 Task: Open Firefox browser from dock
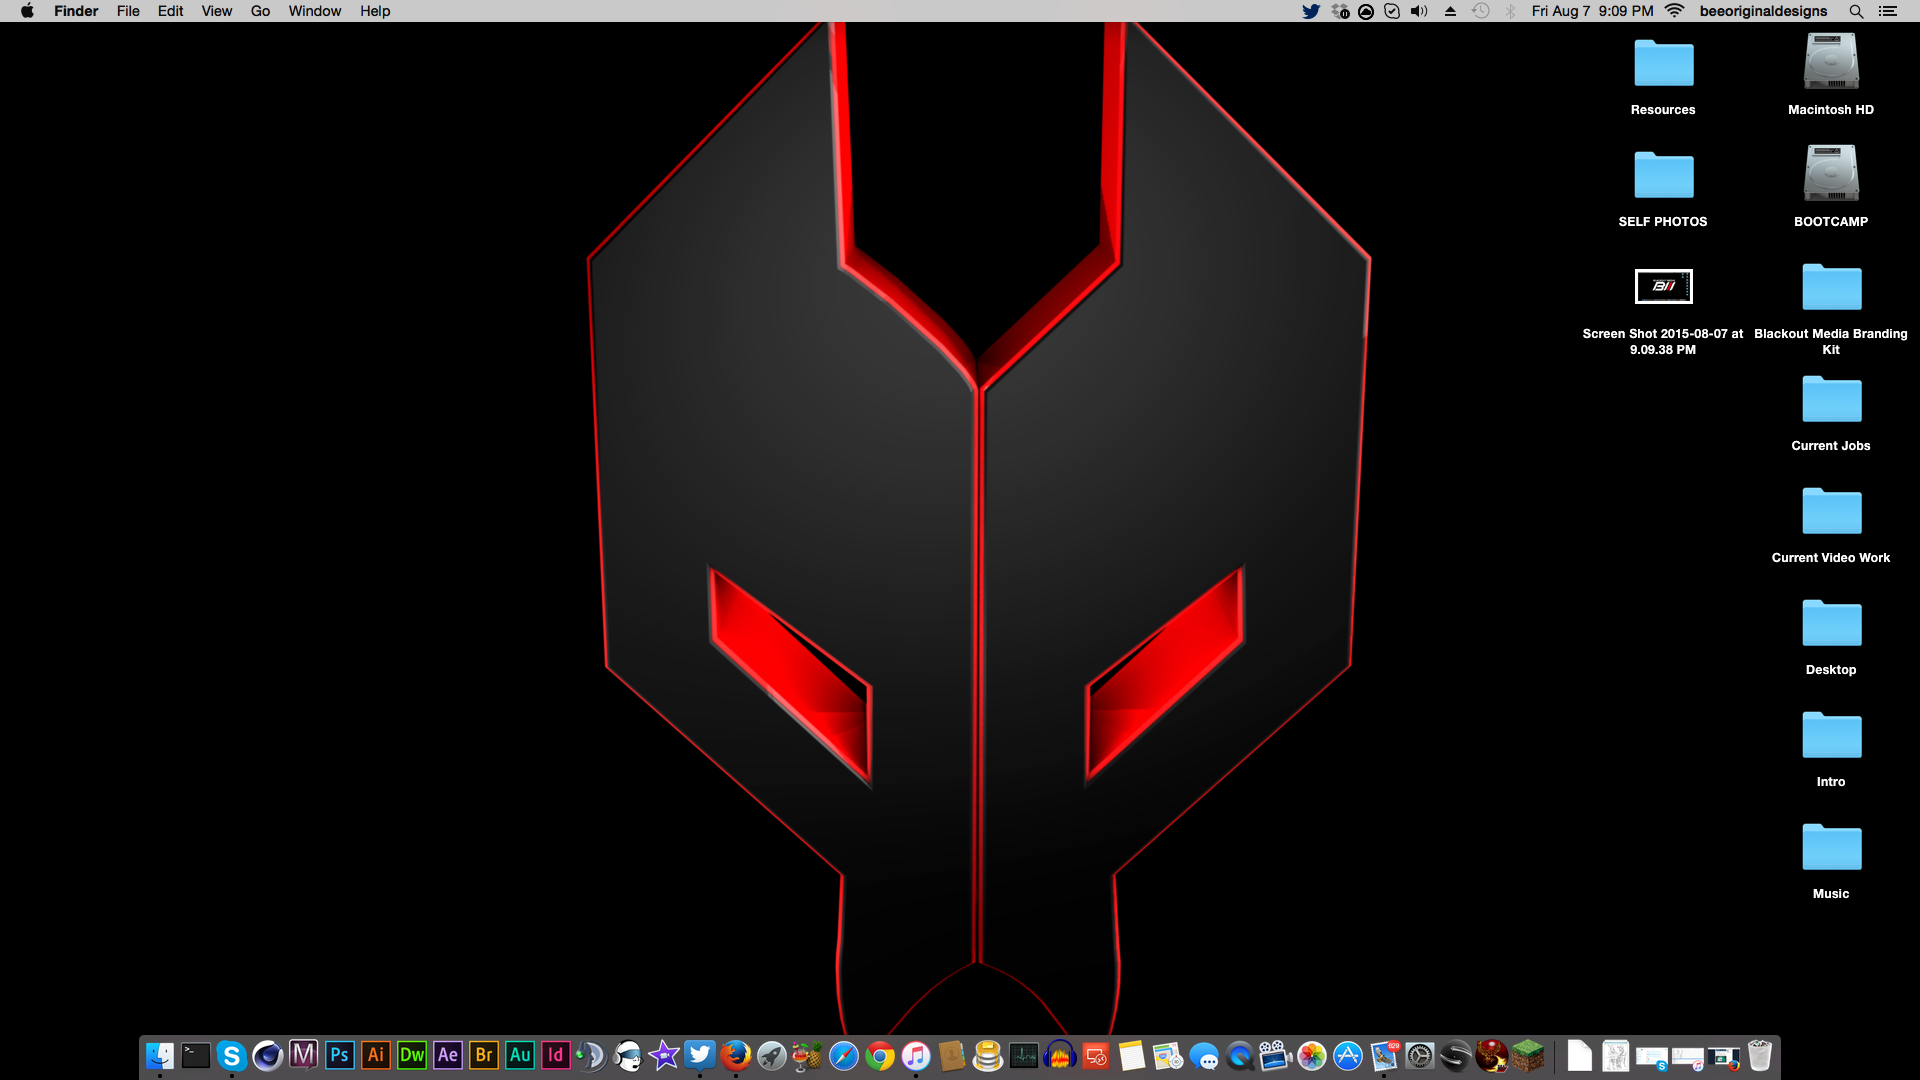[736, 1056]
